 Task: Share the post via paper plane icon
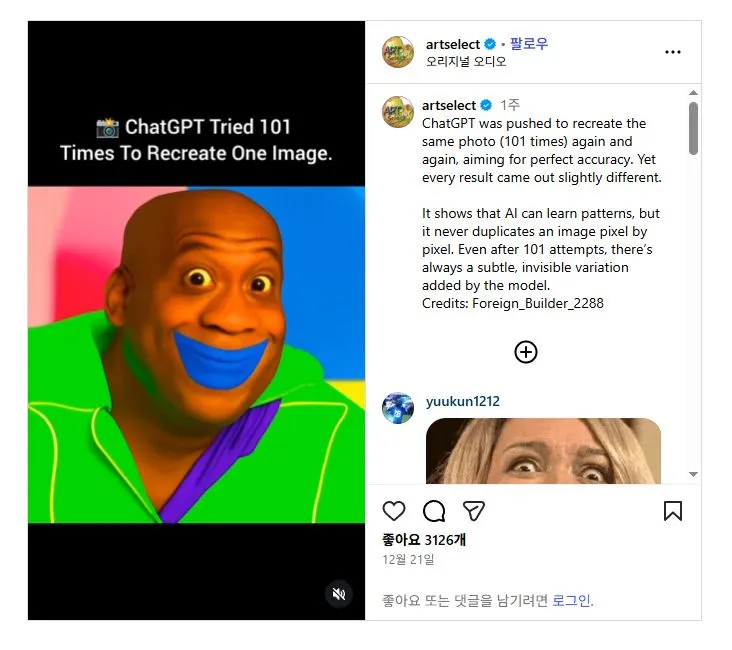point(473,511)
